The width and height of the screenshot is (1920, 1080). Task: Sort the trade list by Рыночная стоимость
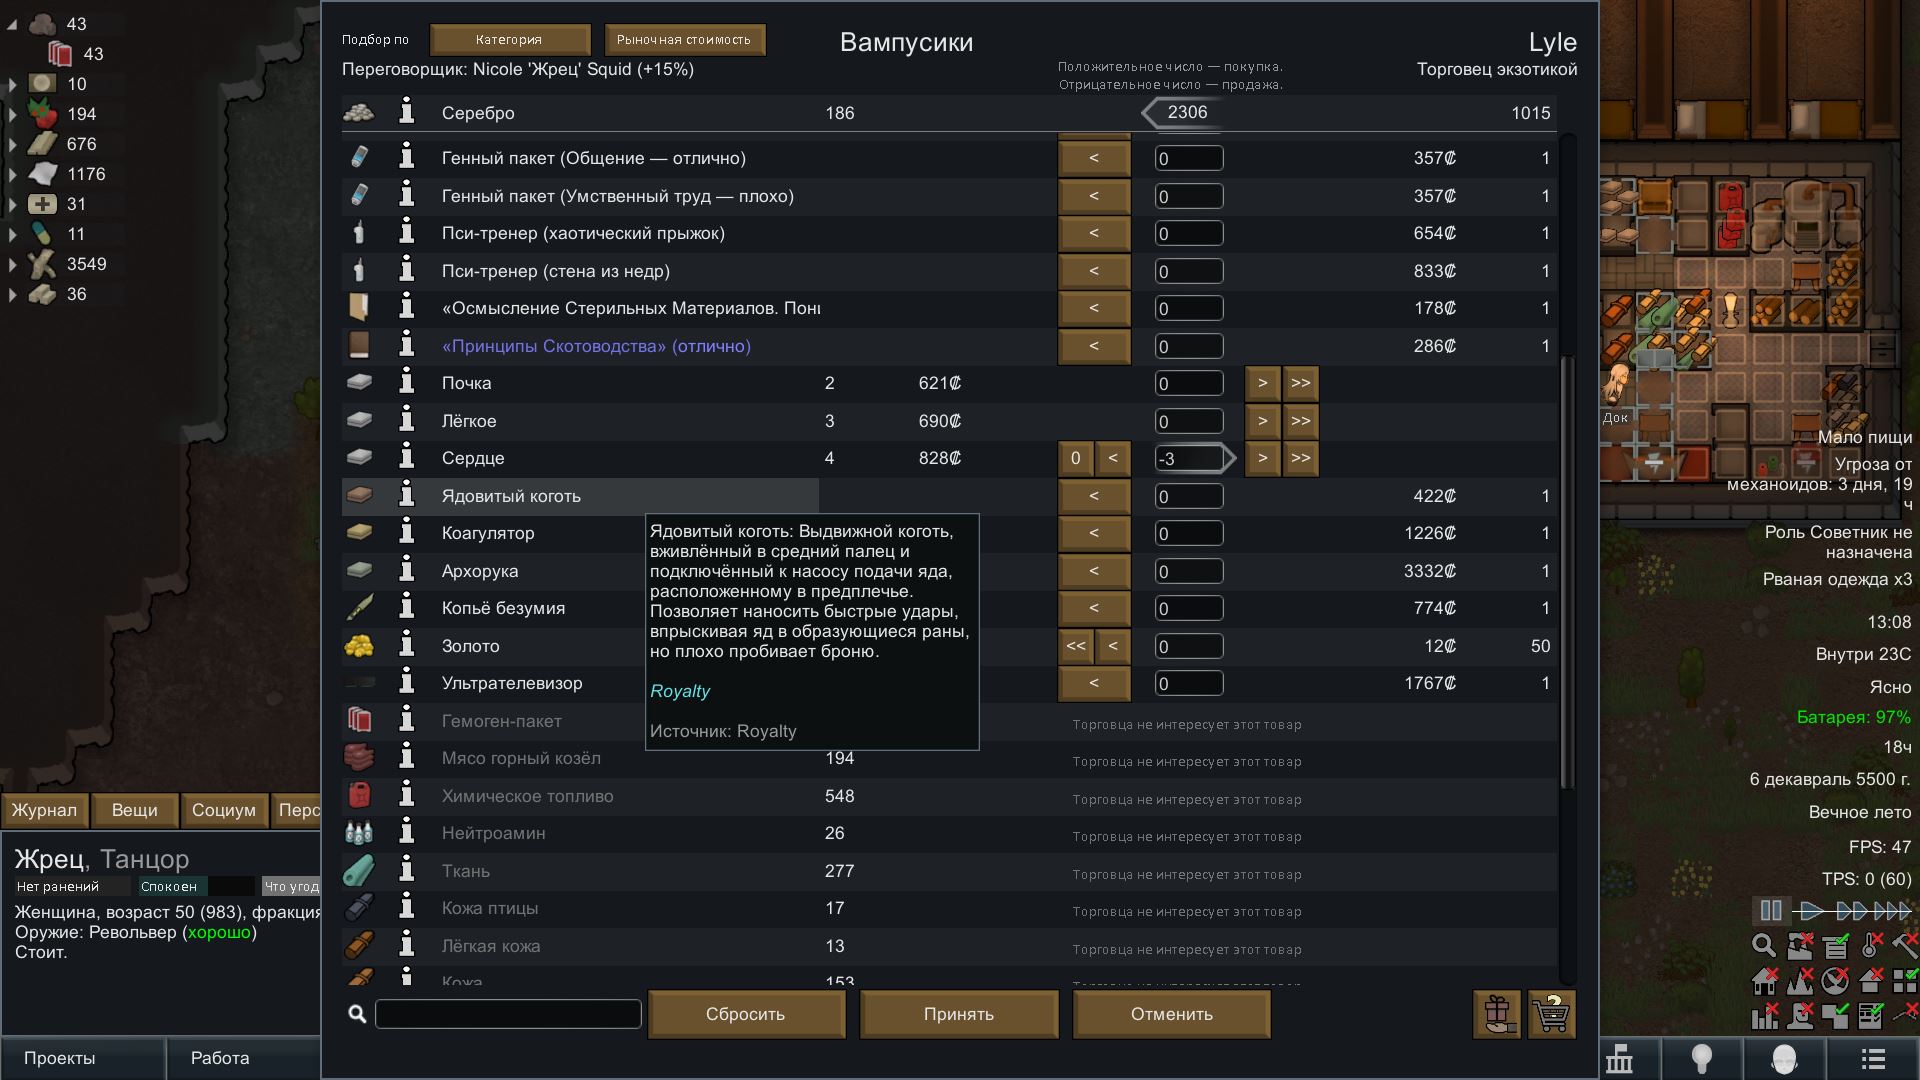683,40
